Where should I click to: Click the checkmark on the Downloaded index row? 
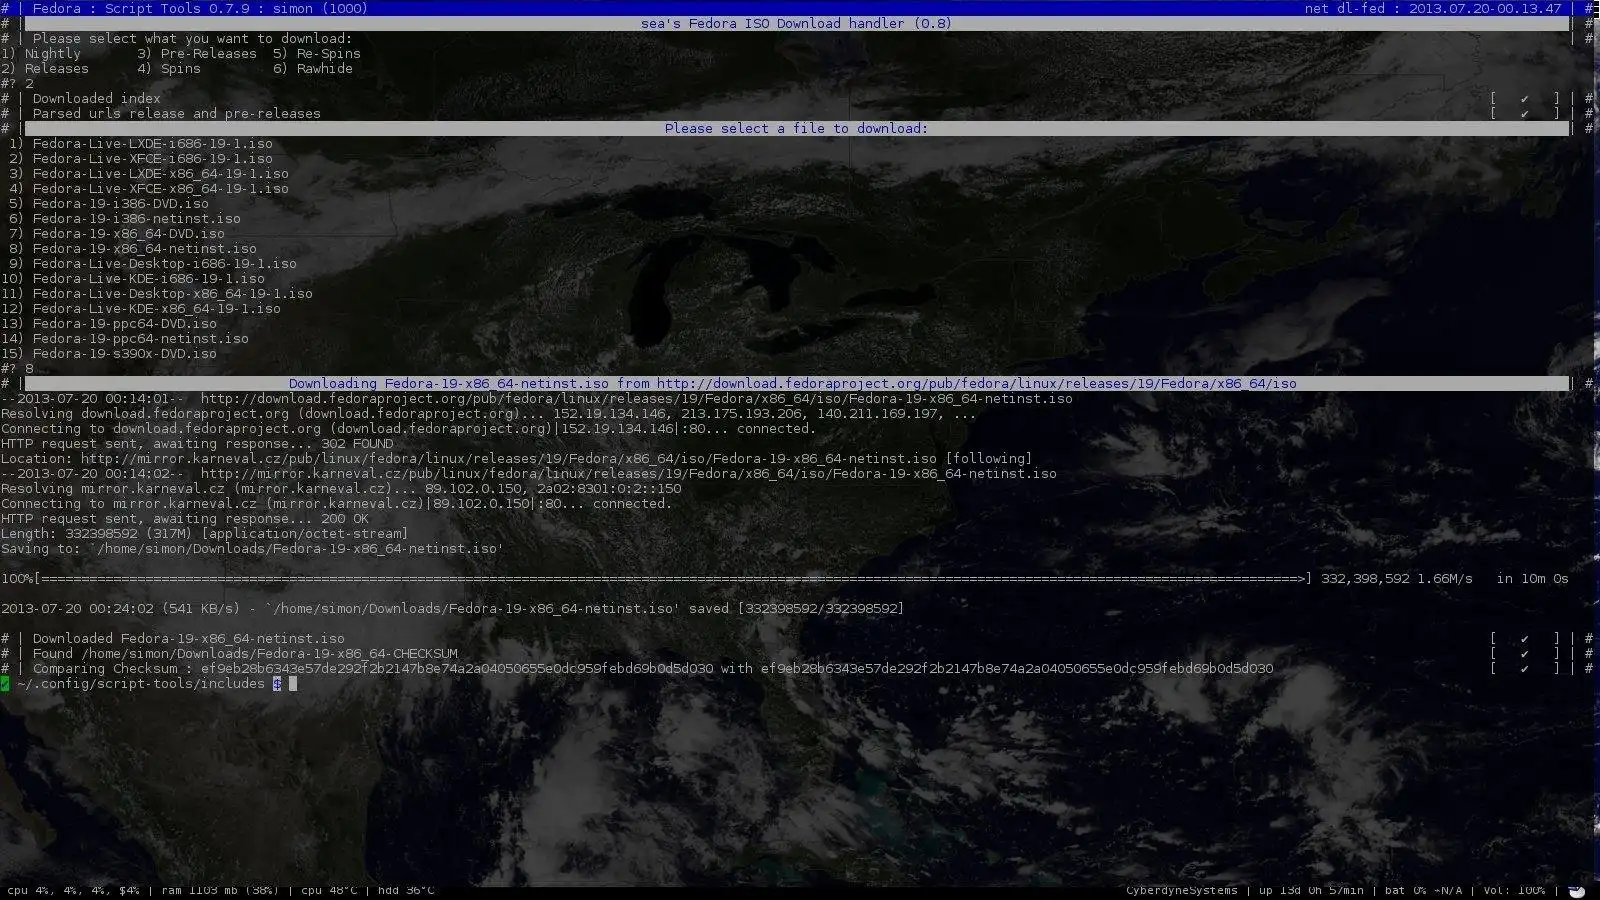tap(1524, 99)
